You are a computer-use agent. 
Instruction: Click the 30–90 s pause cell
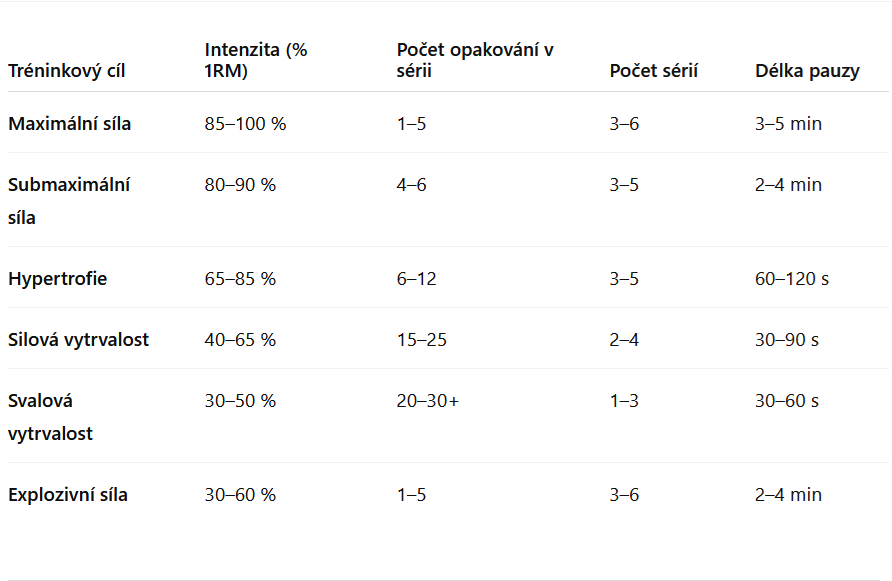point(787,340)
